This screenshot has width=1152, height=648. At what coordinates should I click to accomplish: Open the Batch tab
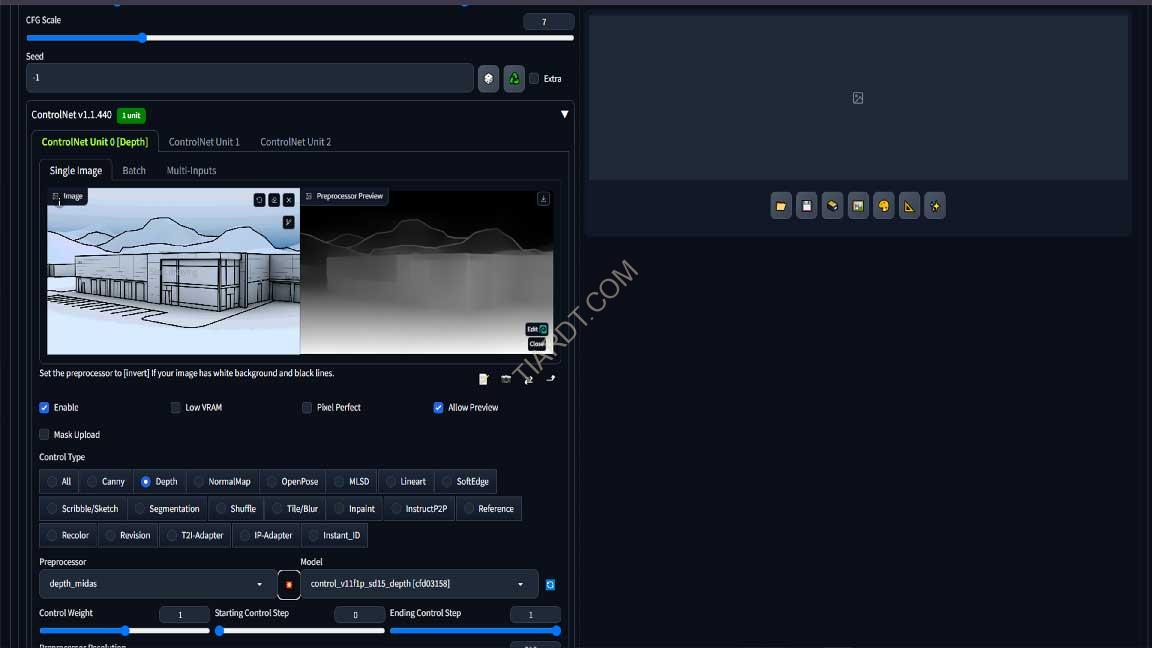coord(134,170)
